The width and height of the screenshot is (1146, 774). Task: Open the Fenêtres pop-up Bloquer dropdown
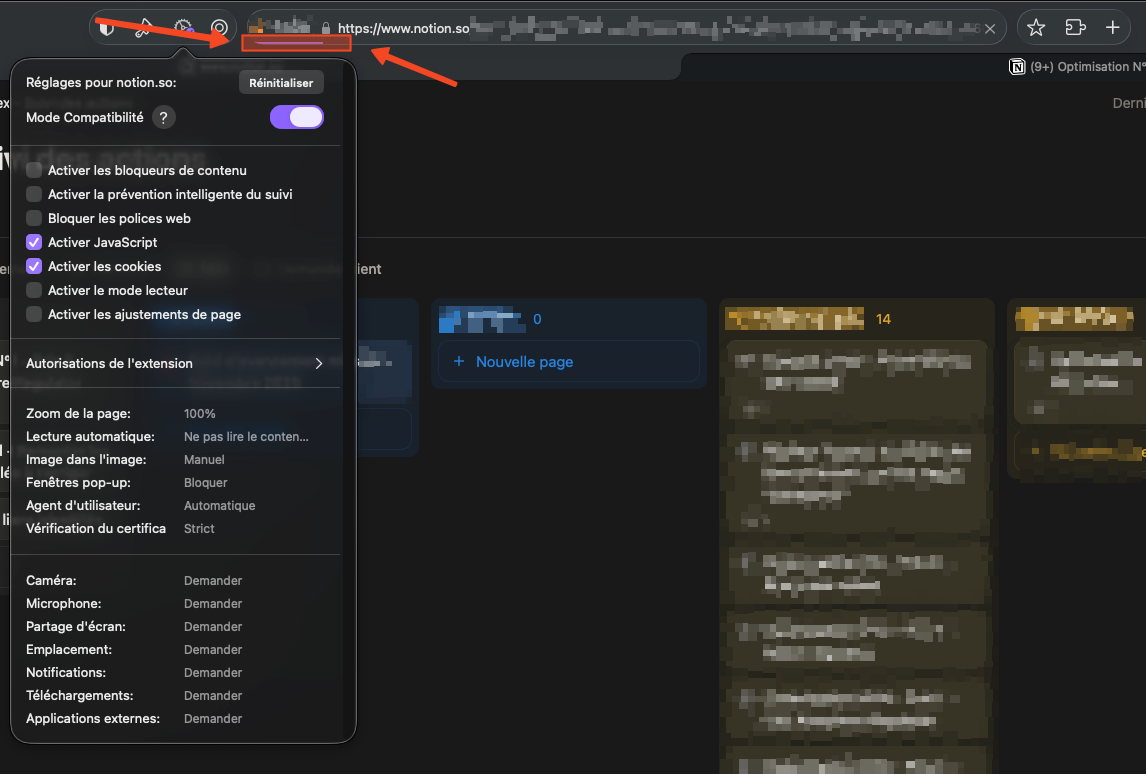click(206, 483)
